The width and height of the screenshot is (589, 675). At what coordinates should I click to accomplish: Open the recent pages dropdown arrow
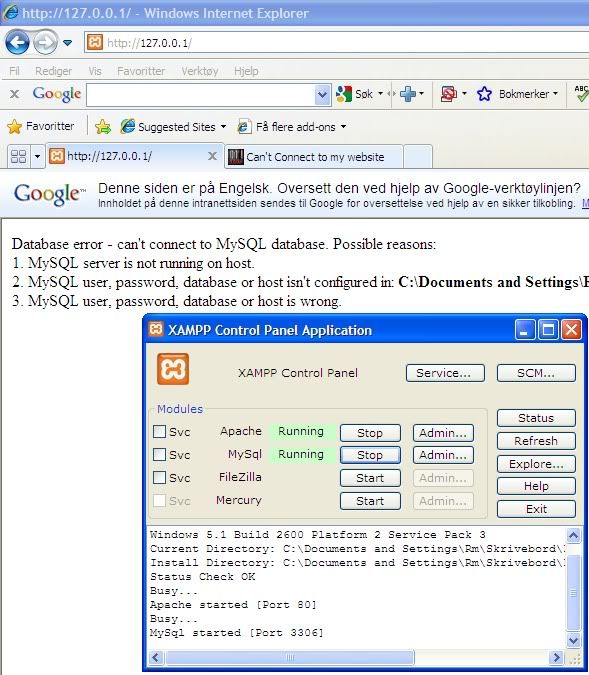[x=68, y=43]
